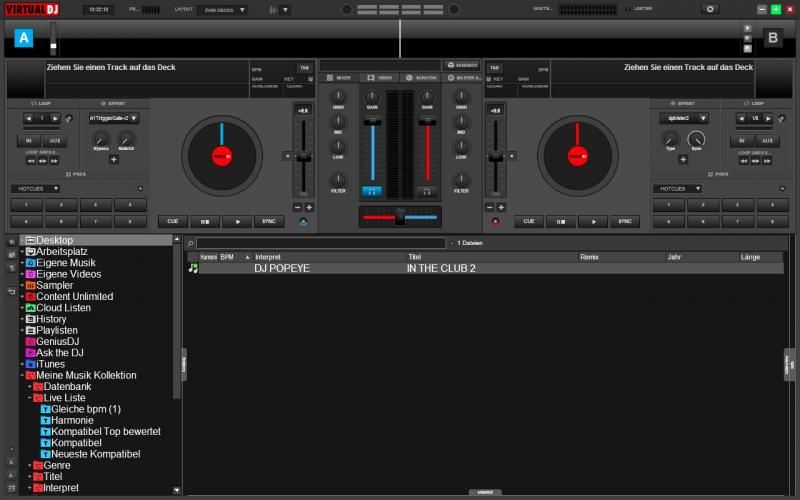Click left deck loop lock icon

(69, 118)
